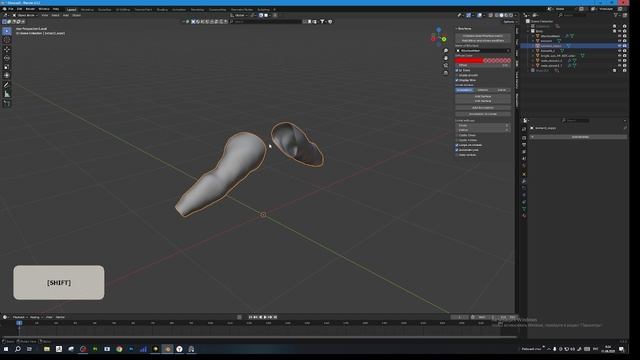Open the Render properties tab icon
640x360 pixels.
click(524, 137)
